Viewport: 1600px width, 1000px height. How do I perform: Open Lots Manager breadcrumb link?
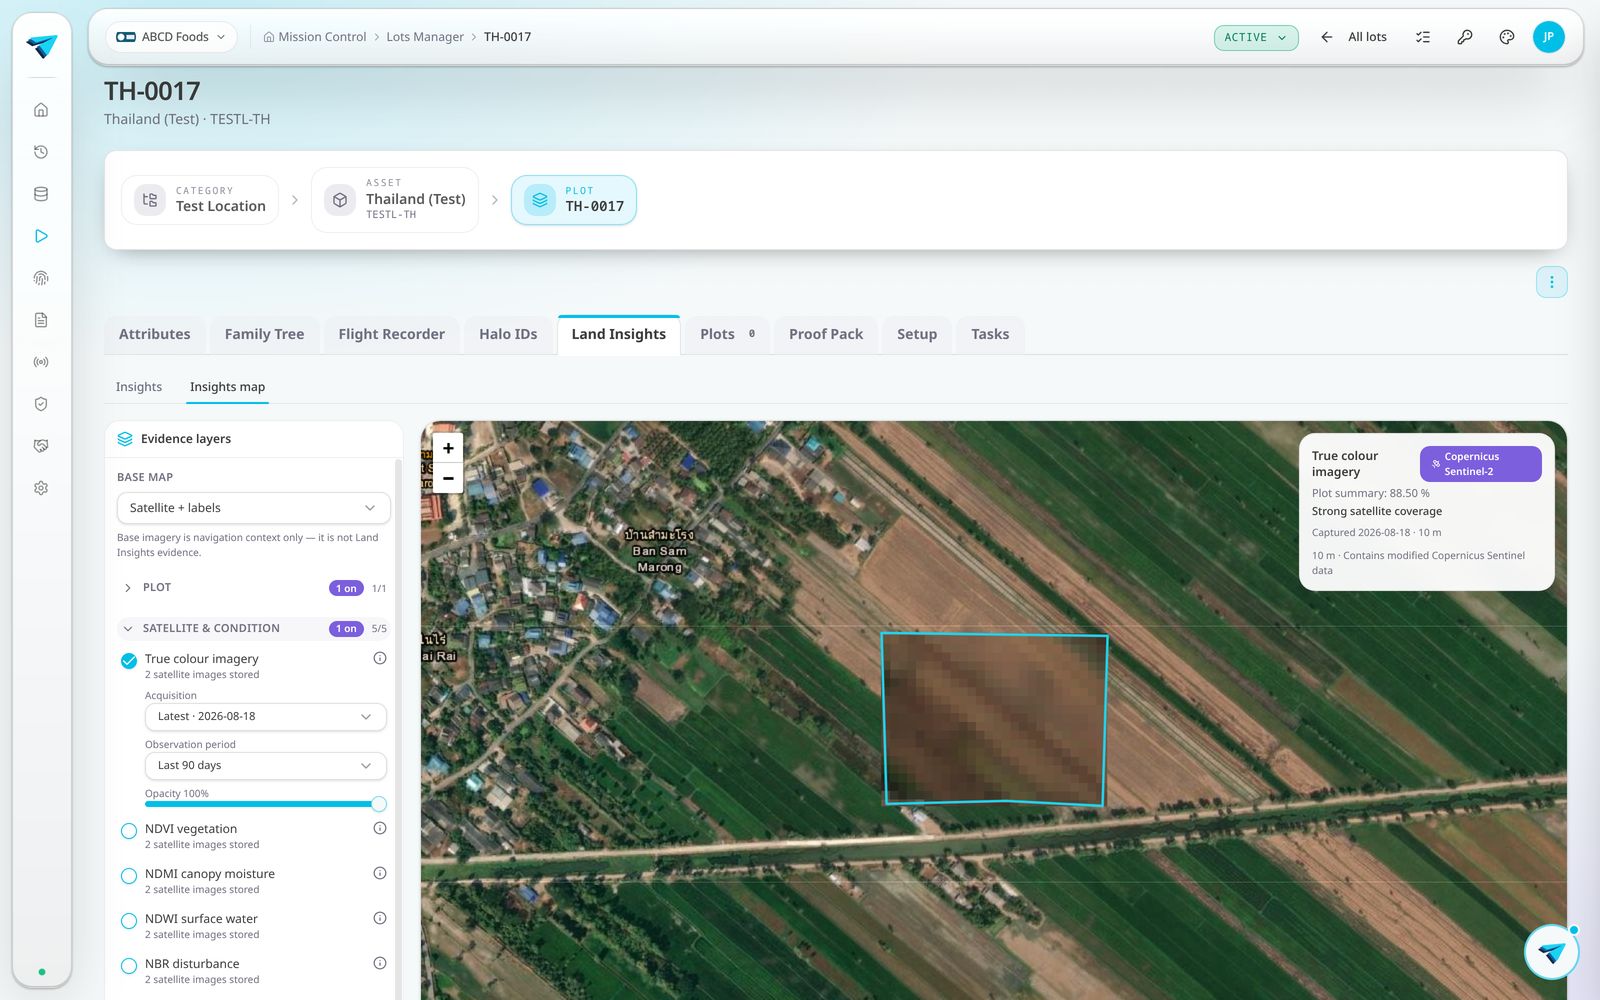pos(425,37)
